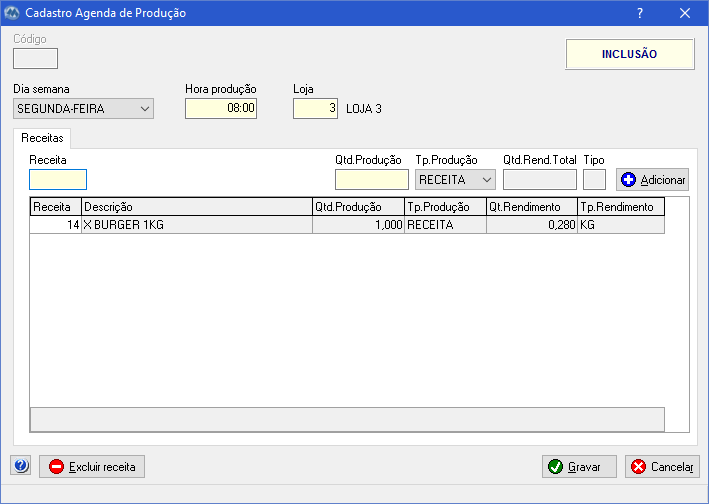The width and height of the screenshot is (709, 504).
Task: Click the RECEITA cell in the grid row
Action: (445, 225)
